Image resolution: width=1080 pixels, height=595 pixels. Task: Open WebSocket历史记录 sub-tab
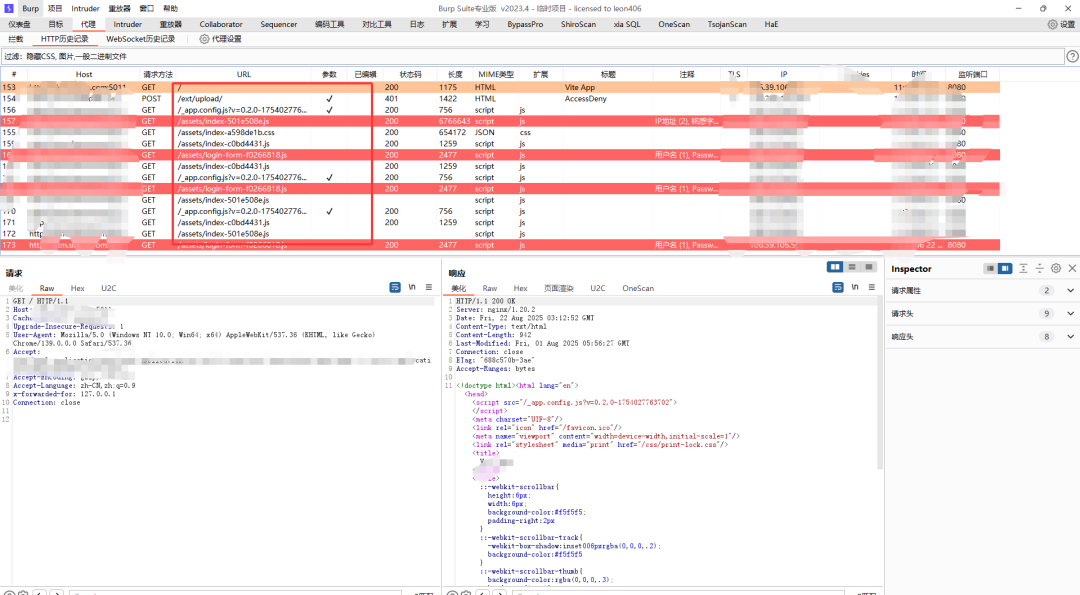[x=141, y=39]
